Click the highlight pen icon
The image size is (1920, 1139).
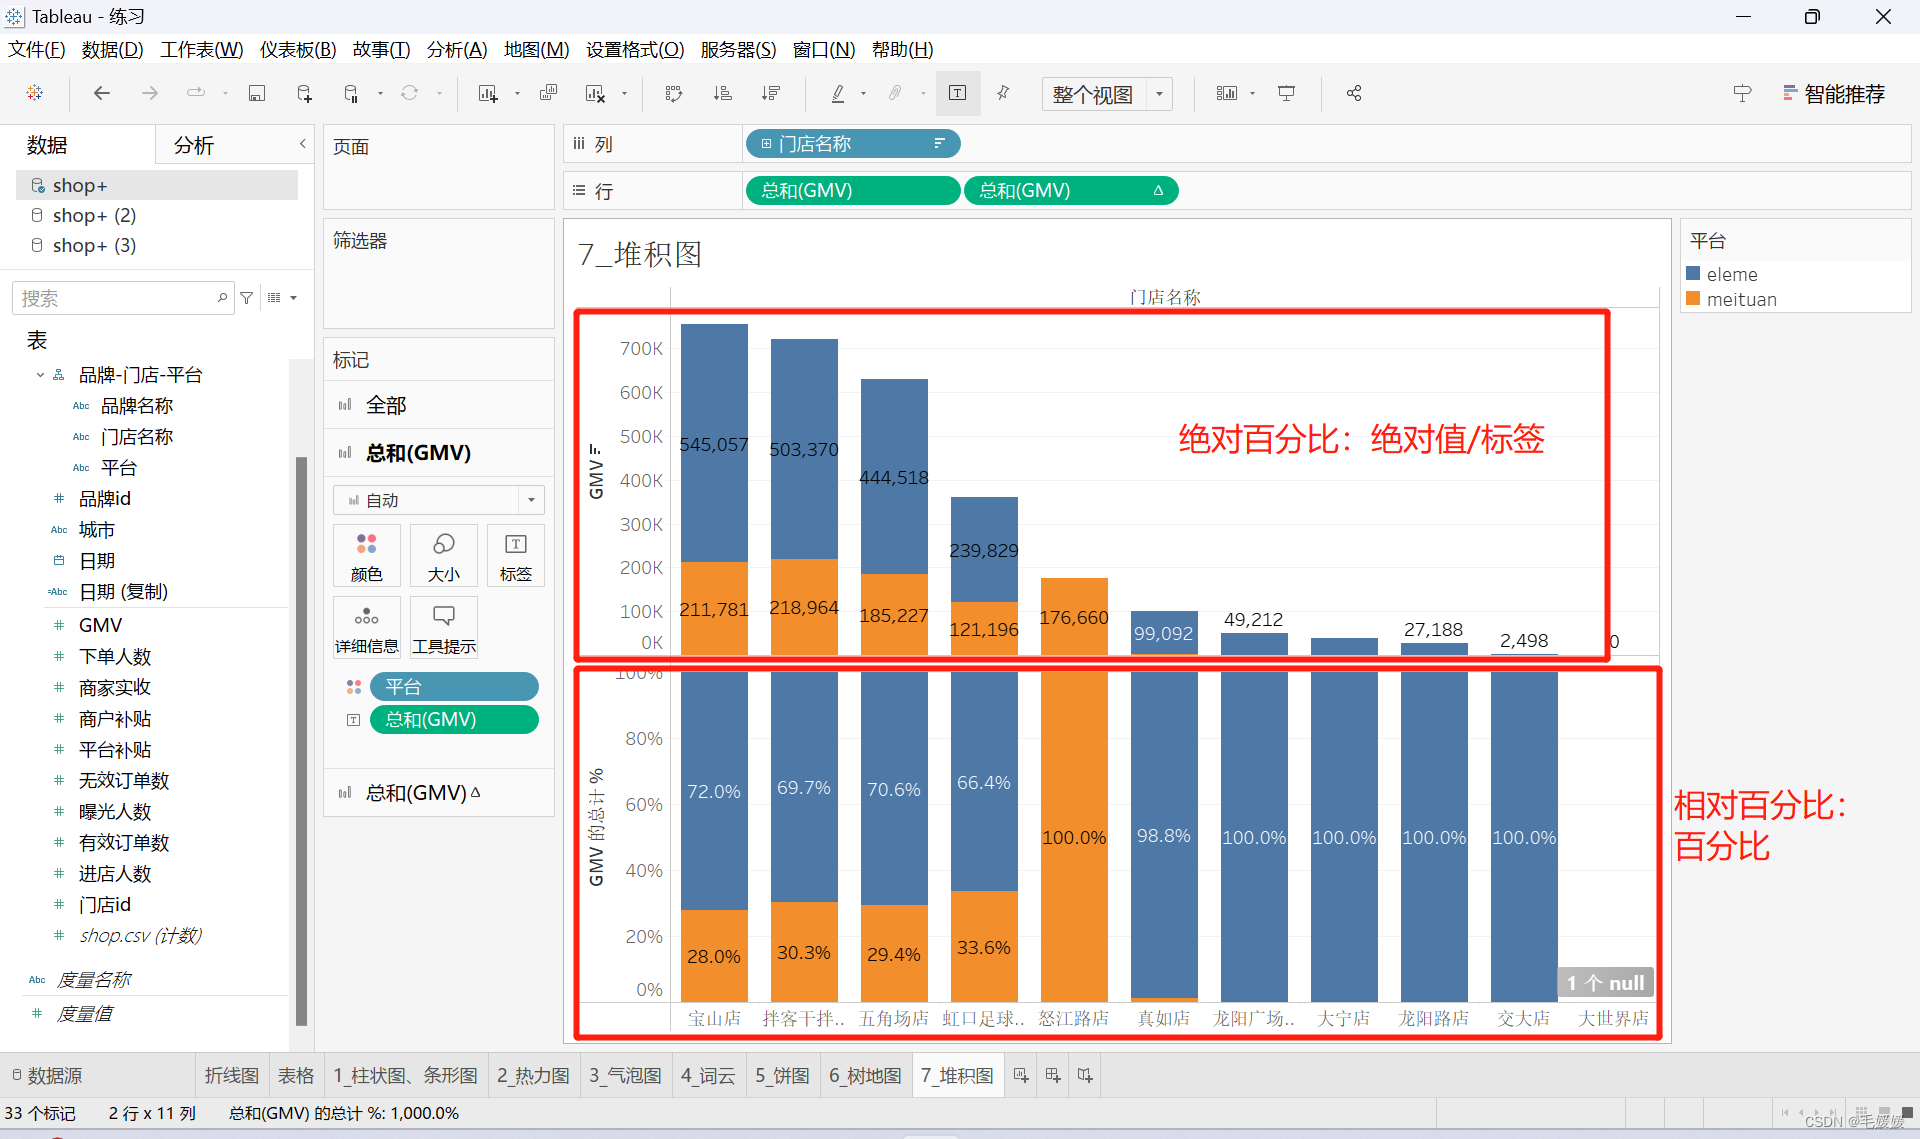pyautogui.click(x=838, y=93)
